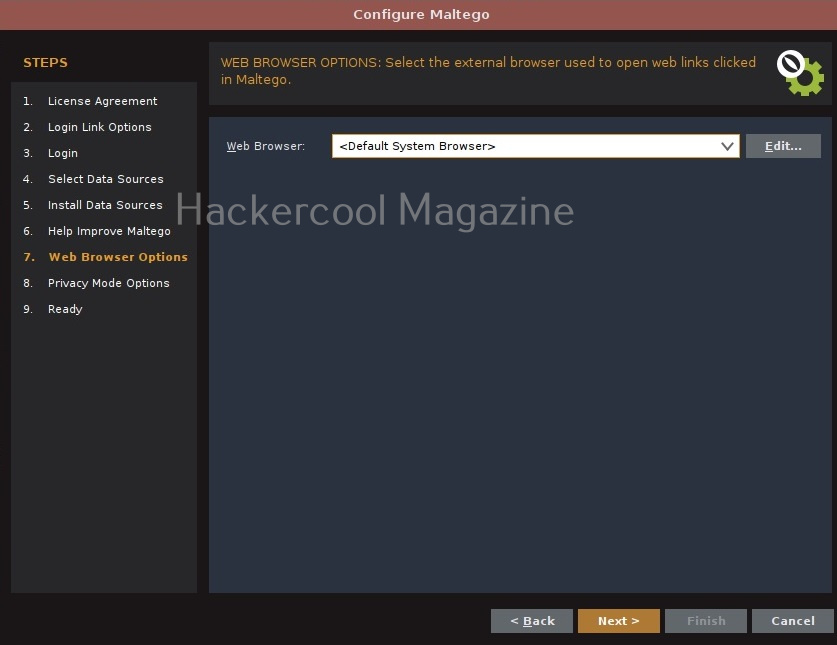Click the STEPS heading in sidebar
This screenshot has width=837, height=645.
click(x=45, y=62)
